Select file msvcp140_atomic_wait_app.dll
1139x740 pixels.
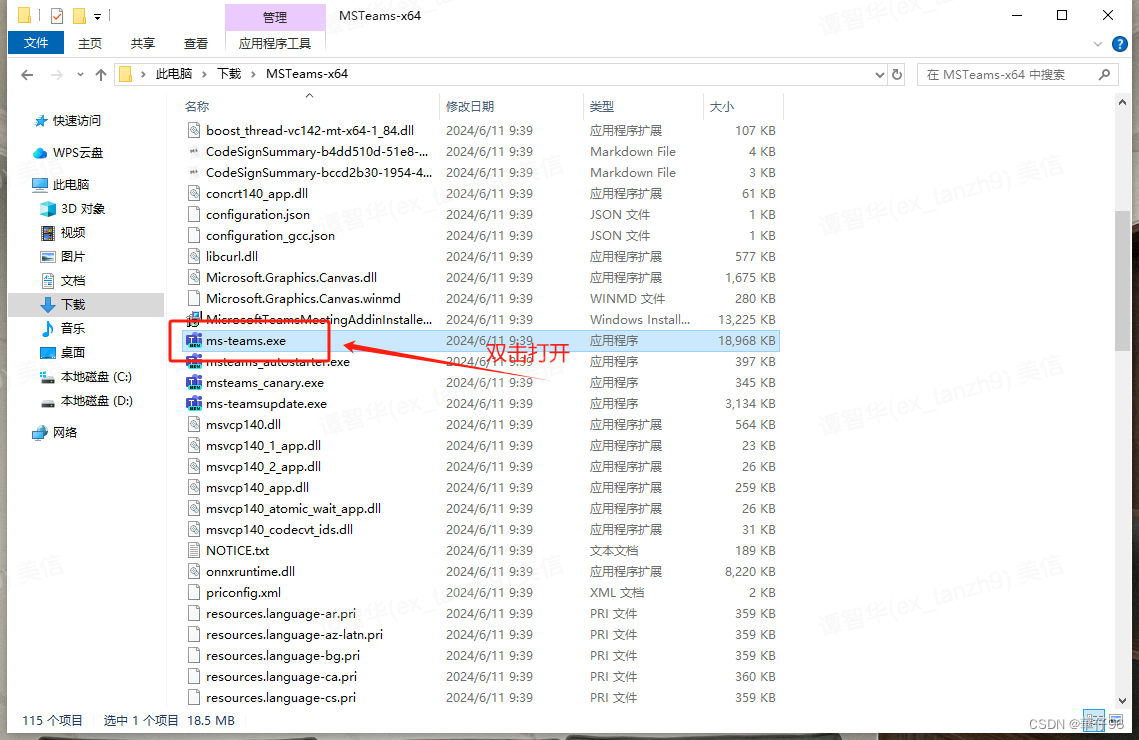point(293,508)
